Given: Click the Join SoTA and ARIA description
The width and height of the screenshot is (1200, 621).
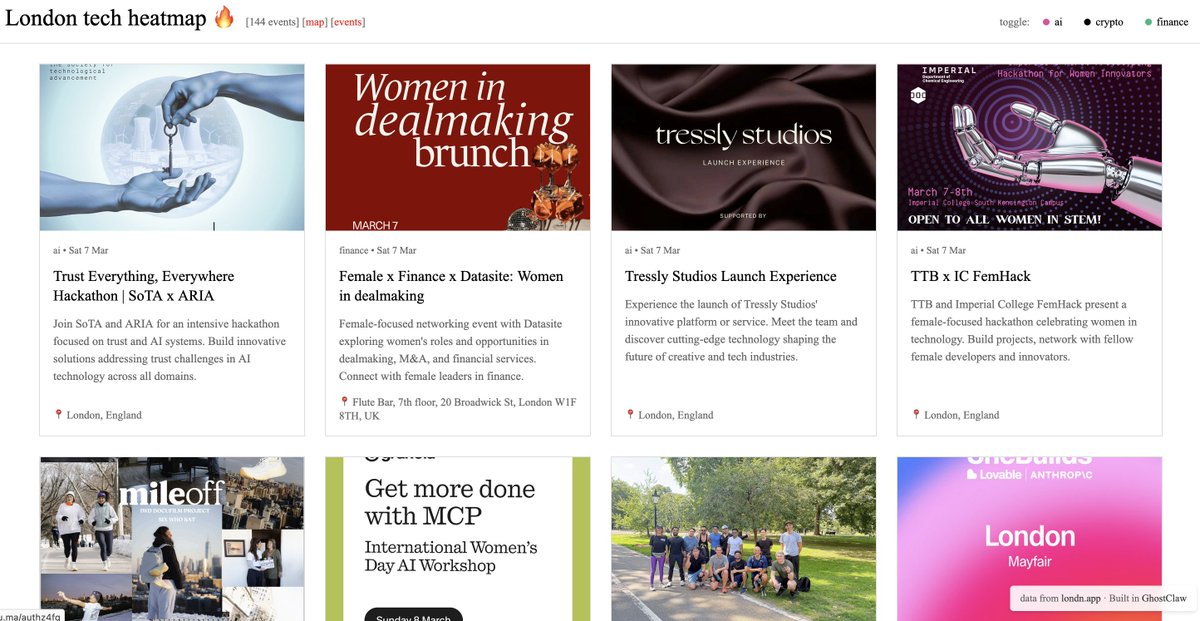Looking at the screenshot, I should tap(171, 350).
